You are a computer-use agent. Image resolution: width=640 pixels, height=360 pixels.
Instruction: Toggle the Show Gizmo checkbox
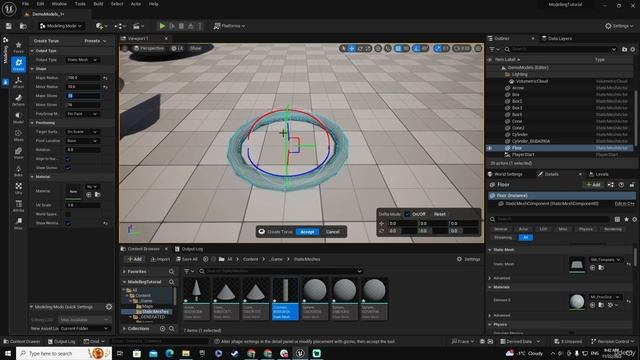click(68, 168)
